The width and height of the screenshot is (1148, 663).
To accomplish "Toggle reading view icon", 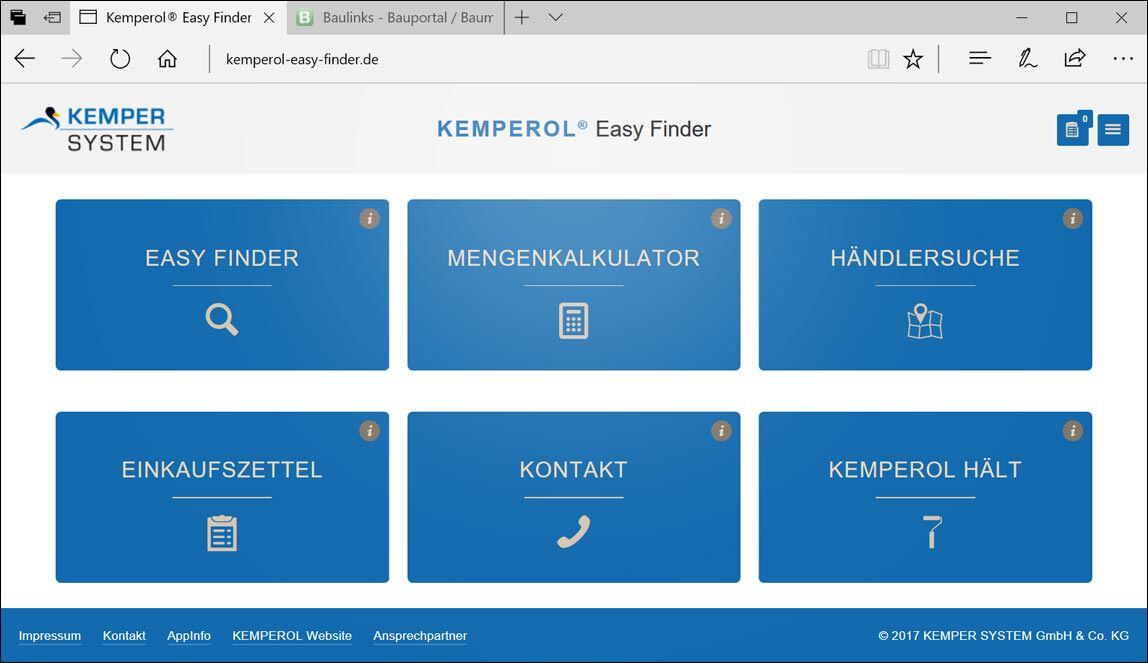I will coord(878,59).
